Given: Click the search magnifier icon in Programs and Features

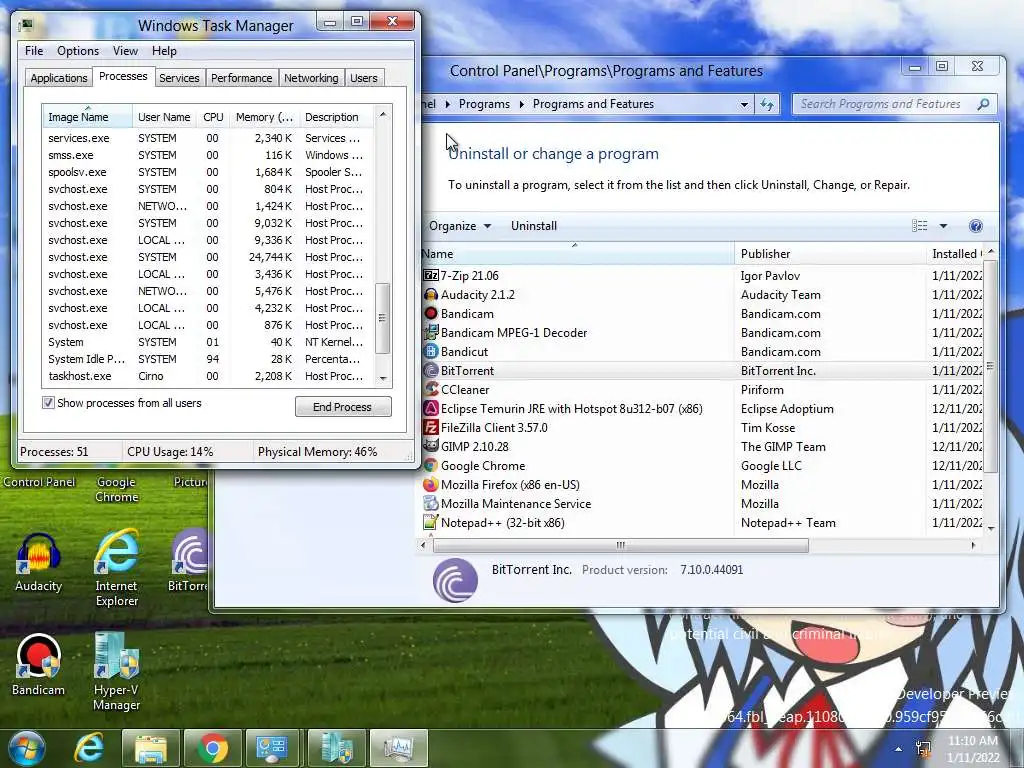Looking at the screenshot, I should (x=983, y=104).
